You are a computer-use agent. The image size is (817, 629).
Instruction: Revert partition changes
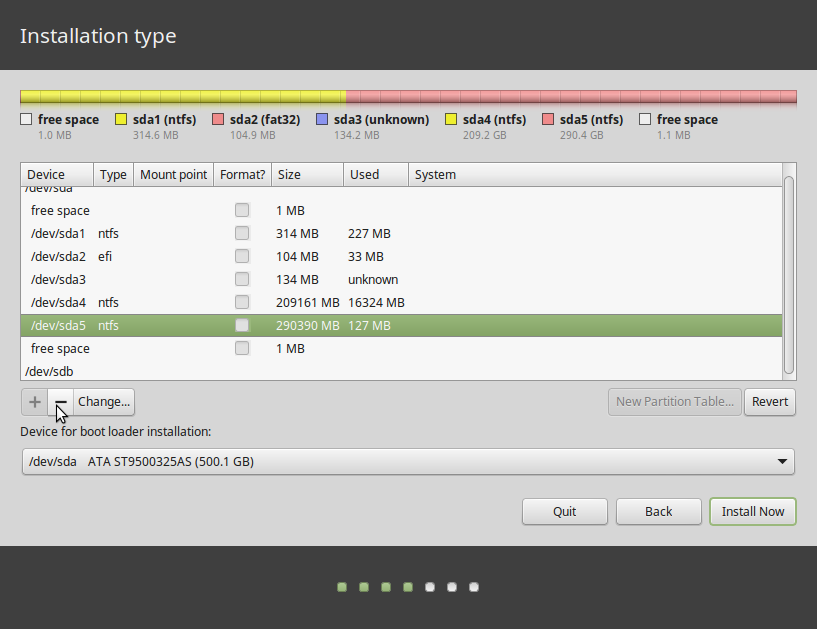770,402
